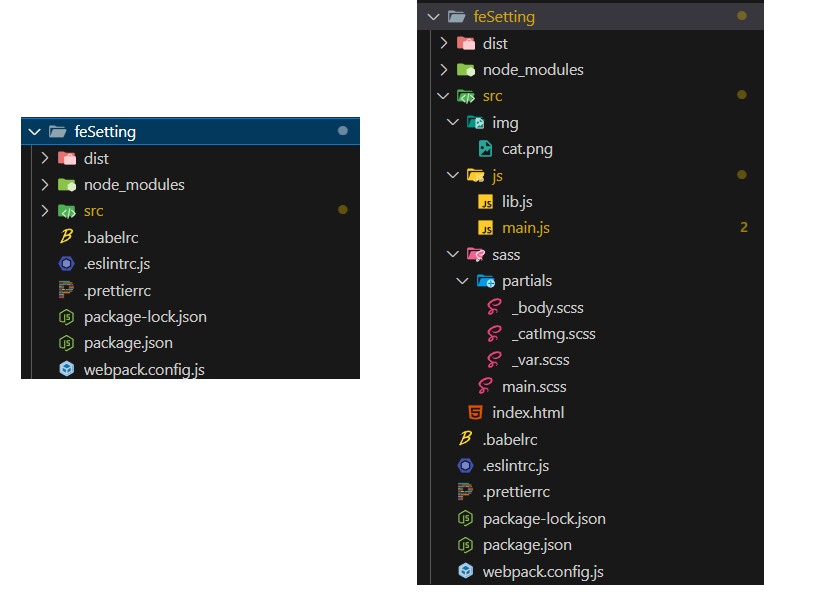Click blue partials folder icon
The width and height of the screenshot is (825, 602).
(486, 282)
